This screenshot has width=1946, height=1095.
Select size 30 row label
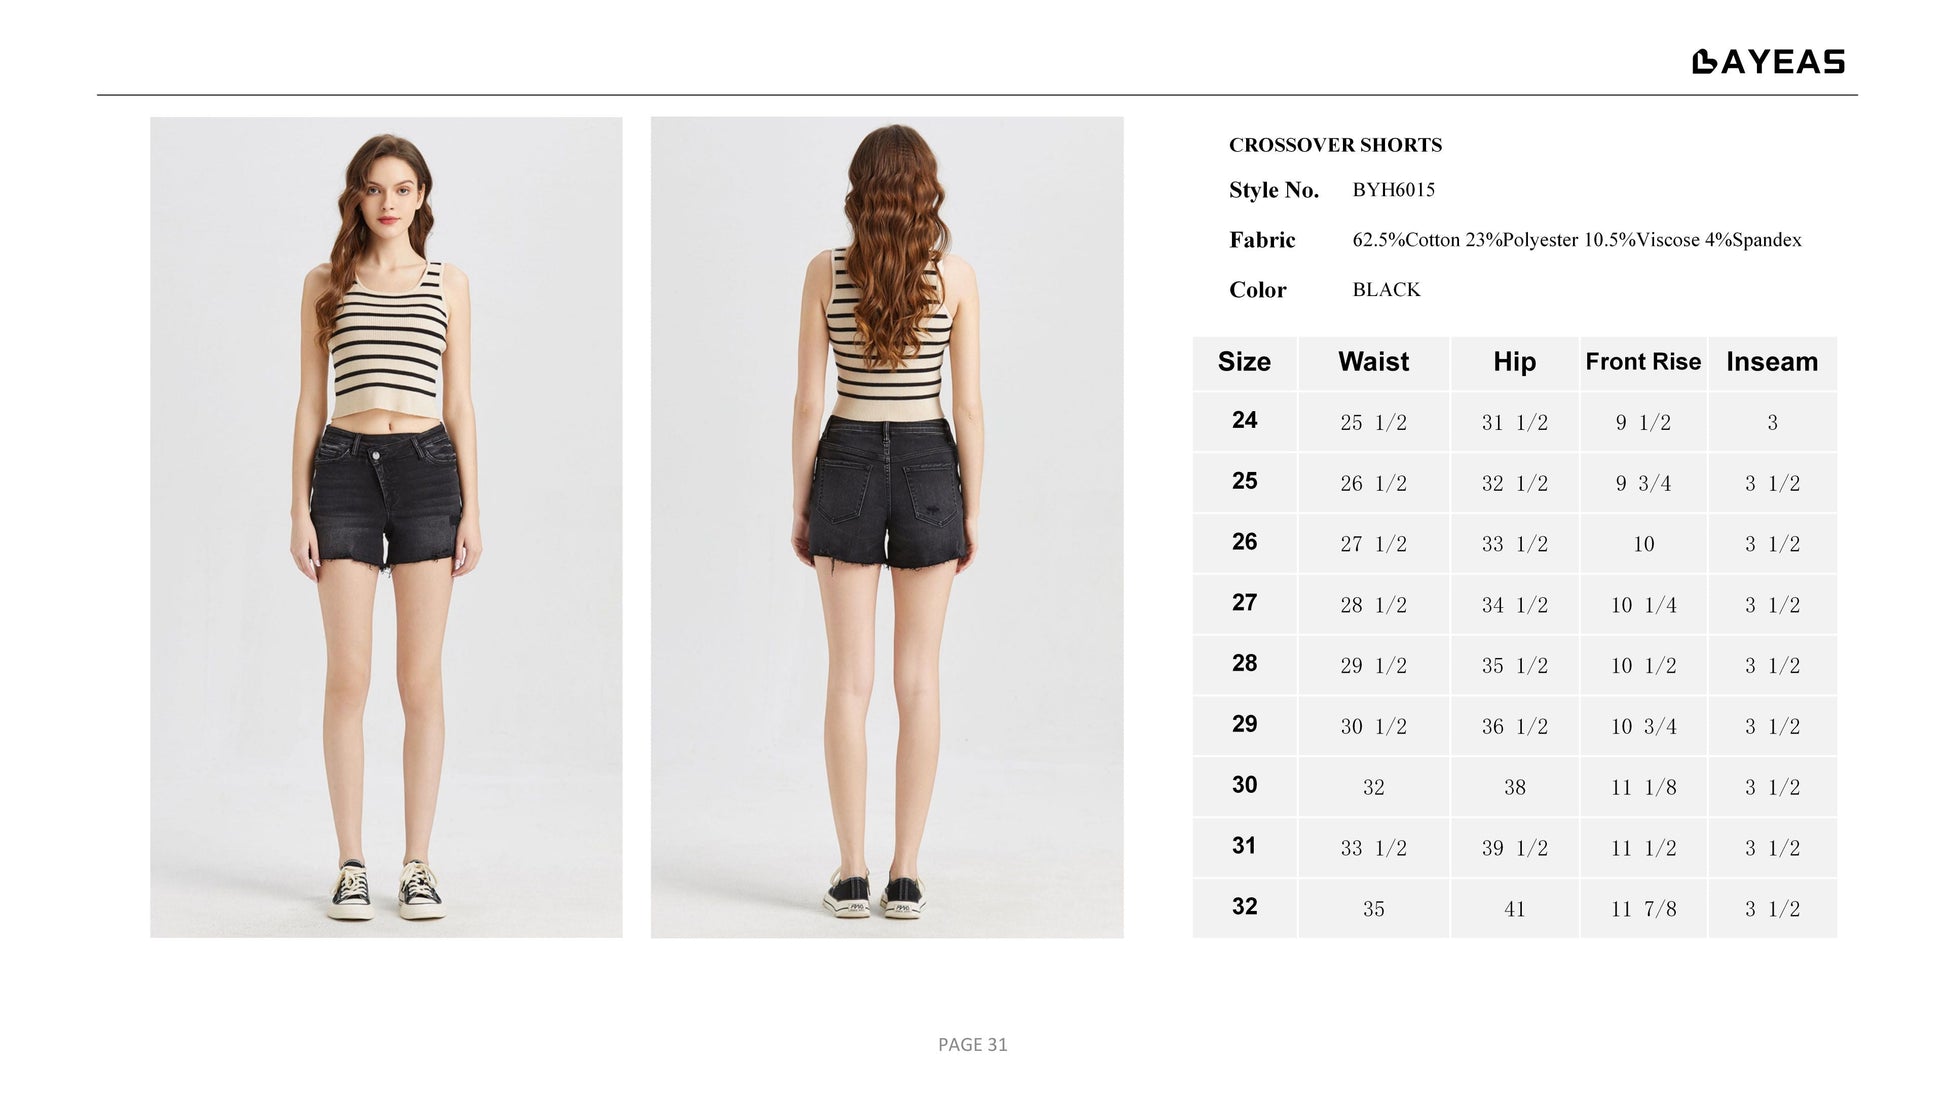point(1244,785)
